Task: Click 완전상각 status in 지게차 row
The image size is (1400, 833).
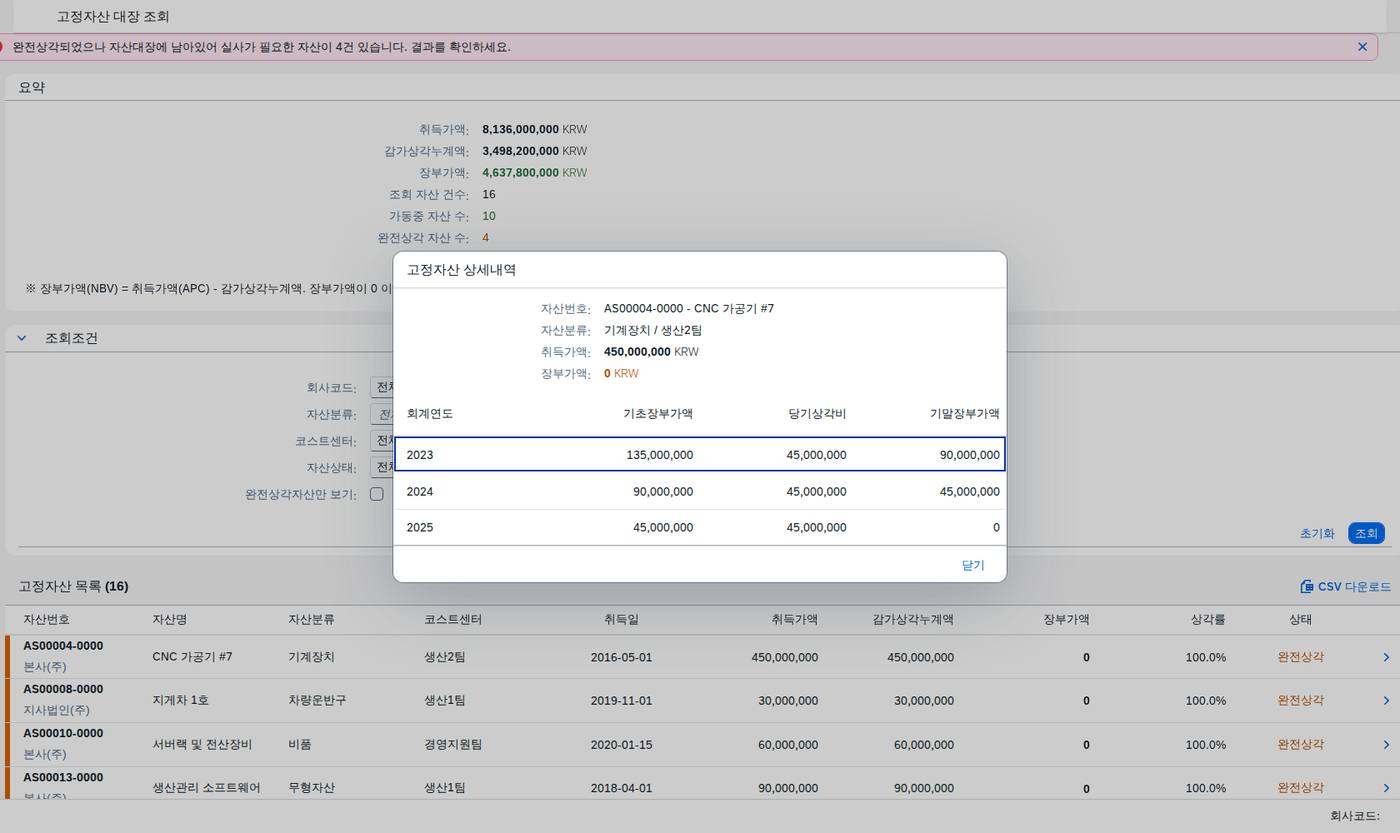Action: pyautogui.click(x=1300, y=701)
